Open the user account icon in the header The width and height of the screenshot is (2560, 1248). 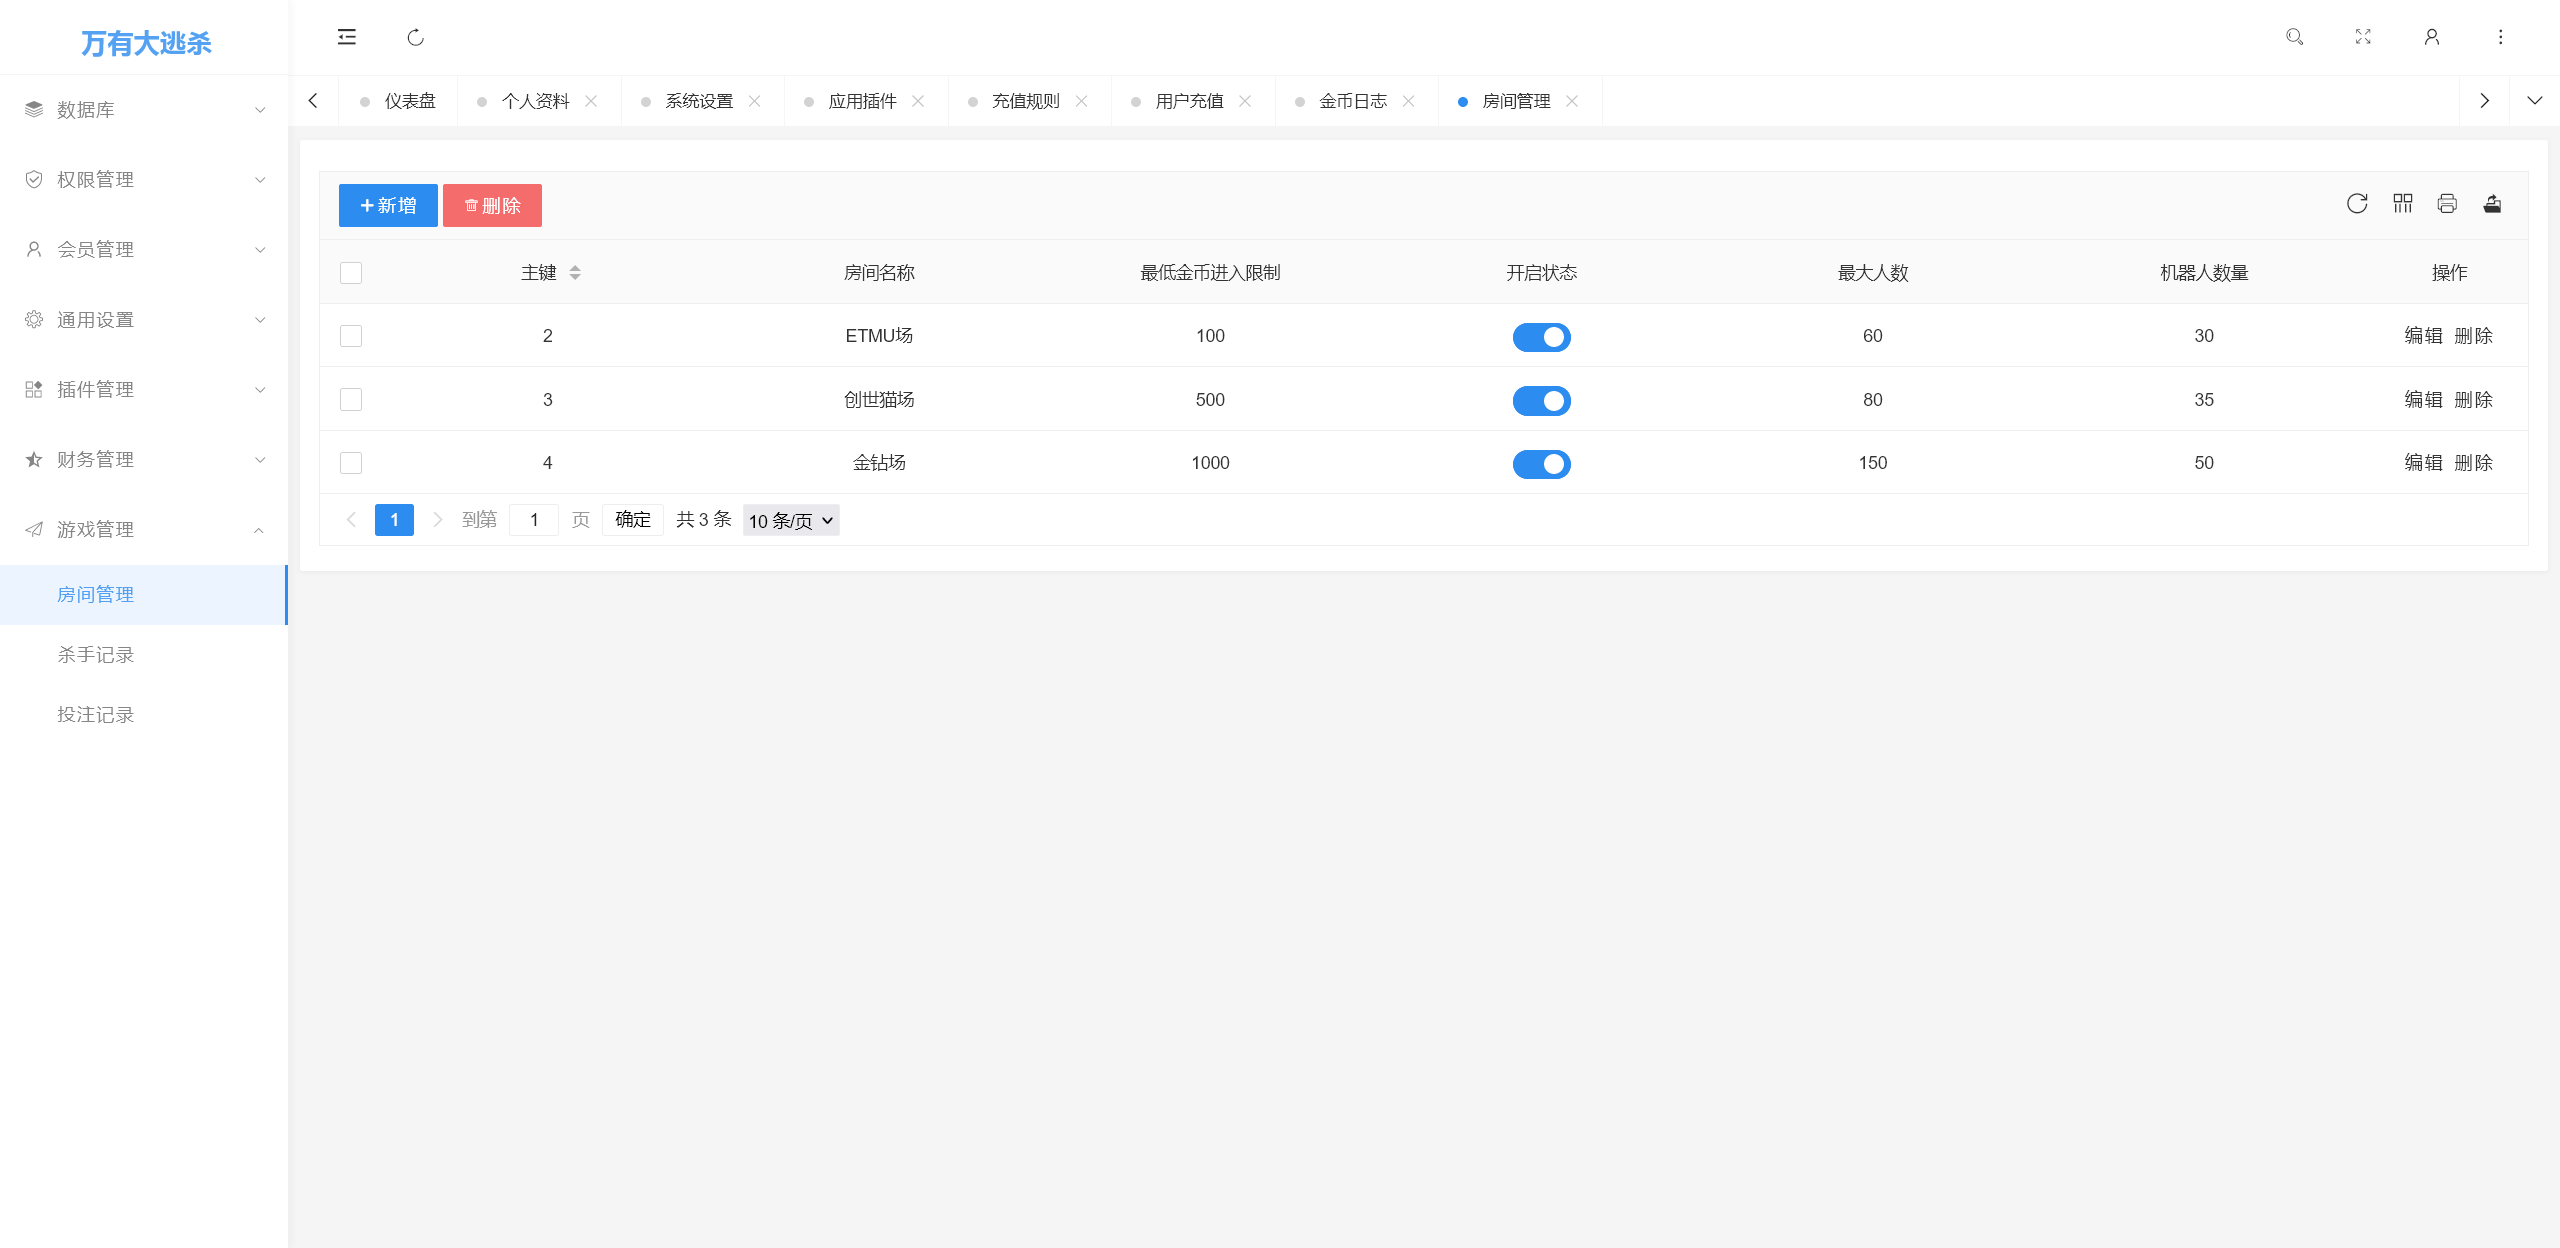coord(2432,37)
